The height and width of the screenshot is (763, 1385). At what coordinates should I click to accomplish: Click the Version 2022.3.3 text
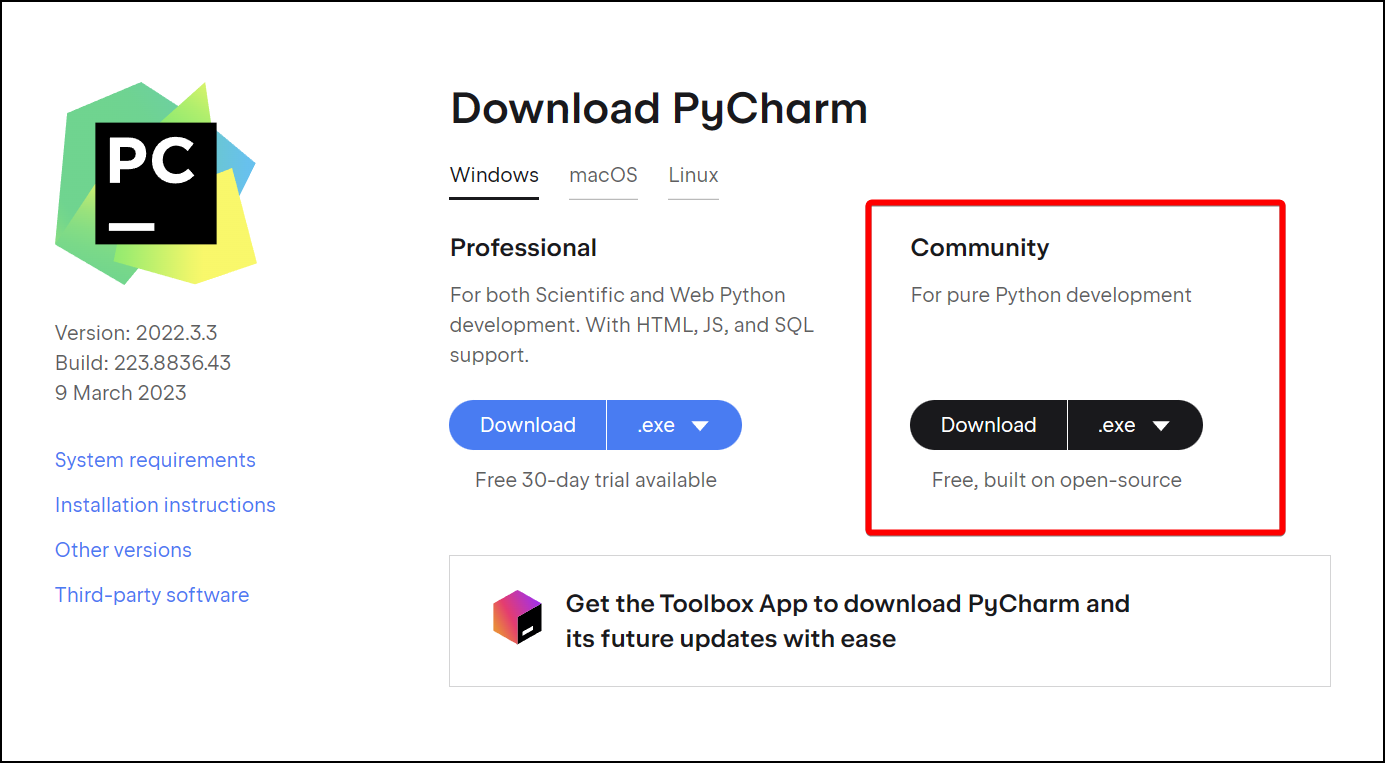(x=135, y=333)
